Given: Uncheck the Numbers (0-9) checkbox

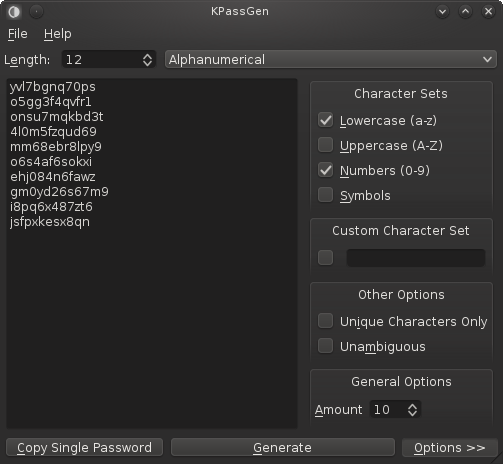Looking at the screenshot, I should pyautogui.click(x=325, y=170).
